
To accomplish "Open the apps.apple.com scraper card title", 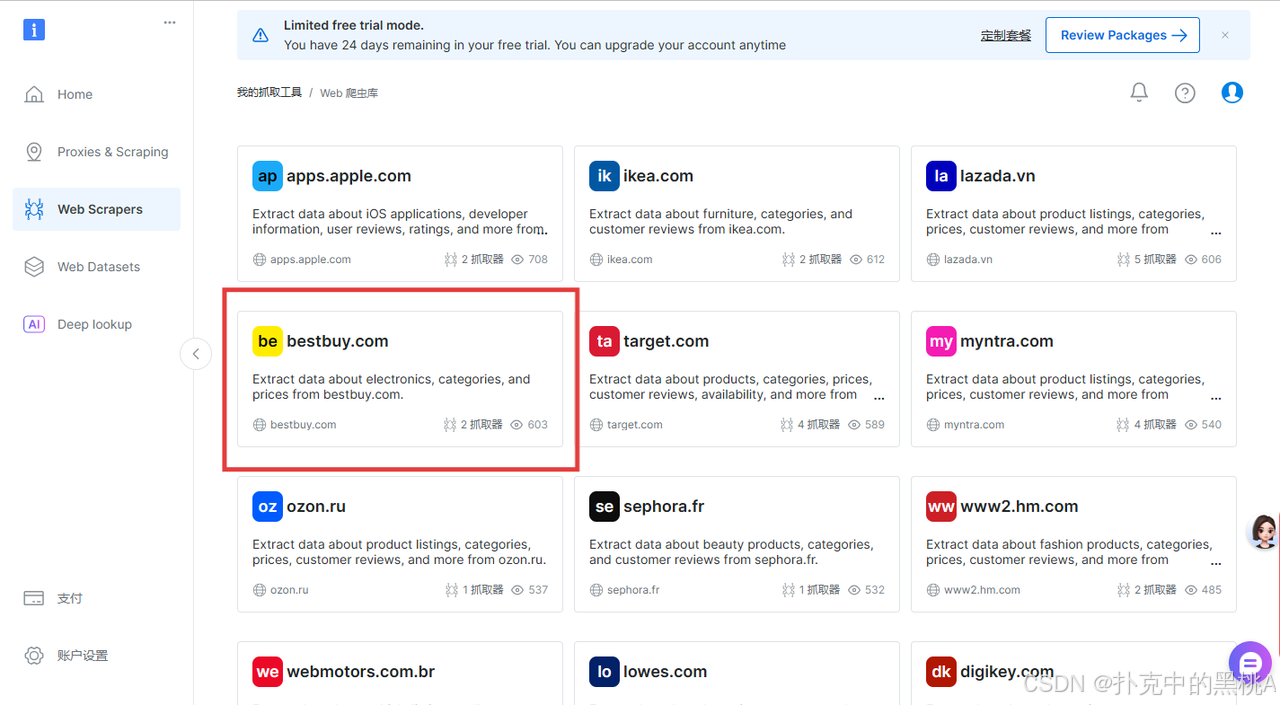I will [349, 176].
